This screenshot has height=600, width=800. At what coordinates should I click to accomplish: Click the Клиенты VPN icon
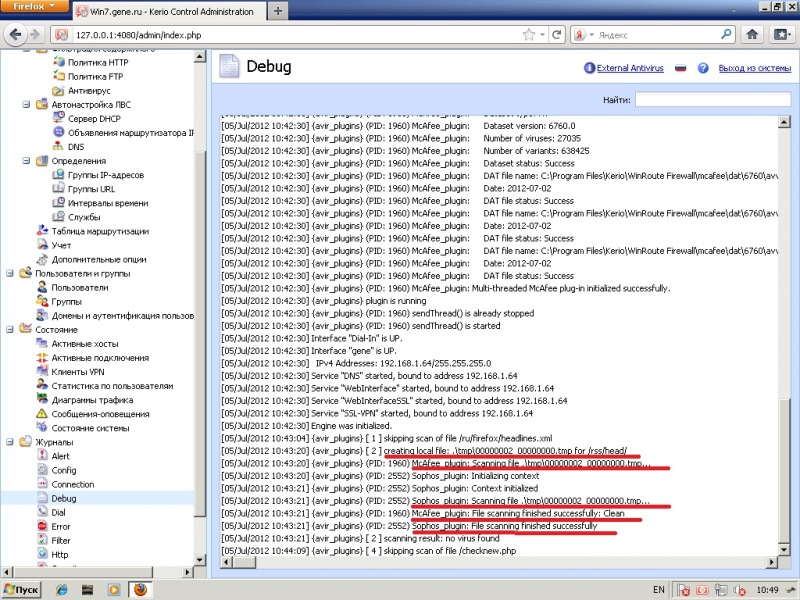[x=41, y=371]
